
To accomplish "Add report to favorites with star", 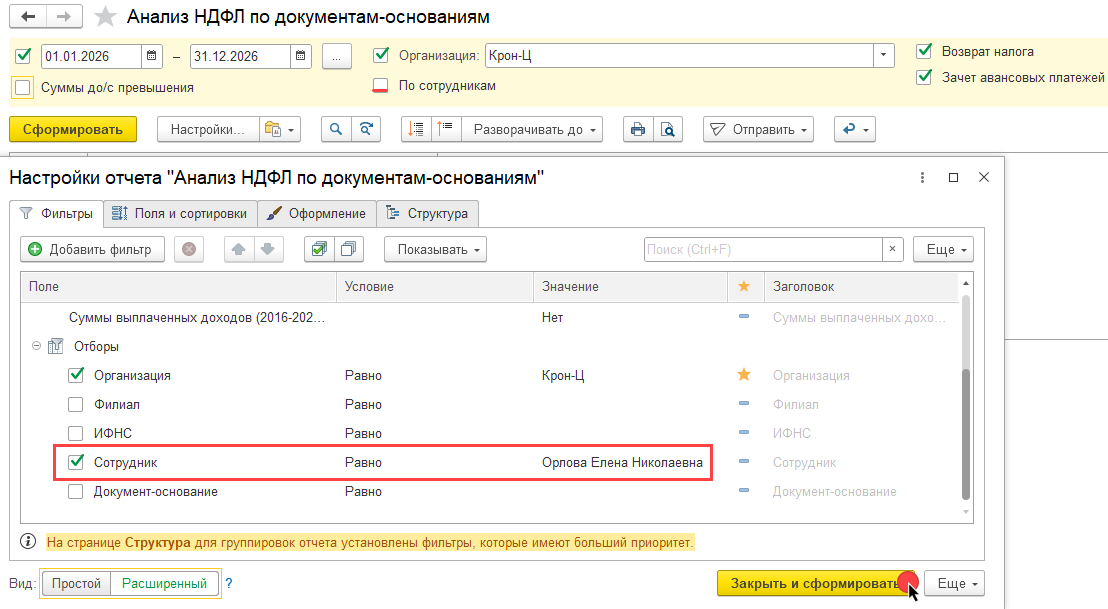I will [x=105, y=16].
